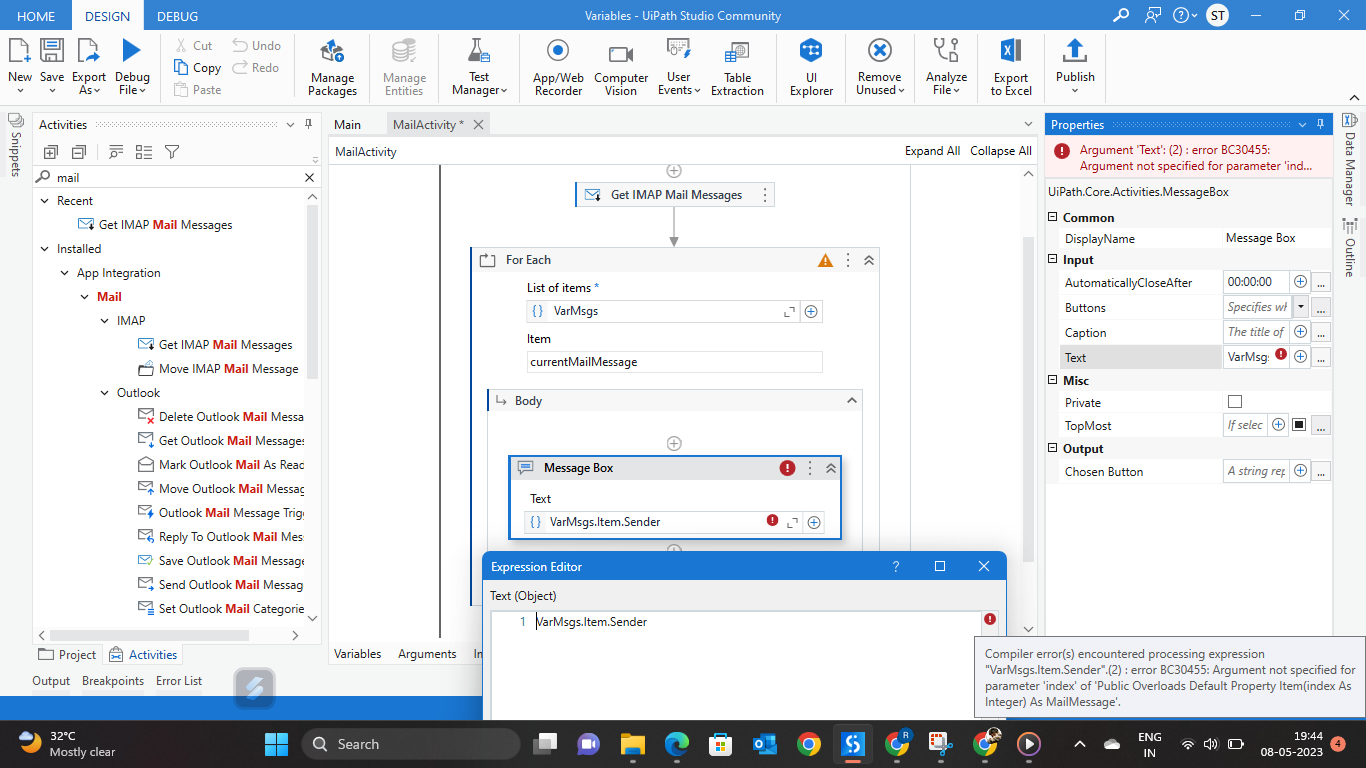Collapse the Input property group
Screen dimensions: 1366x768
point(1052,260)
